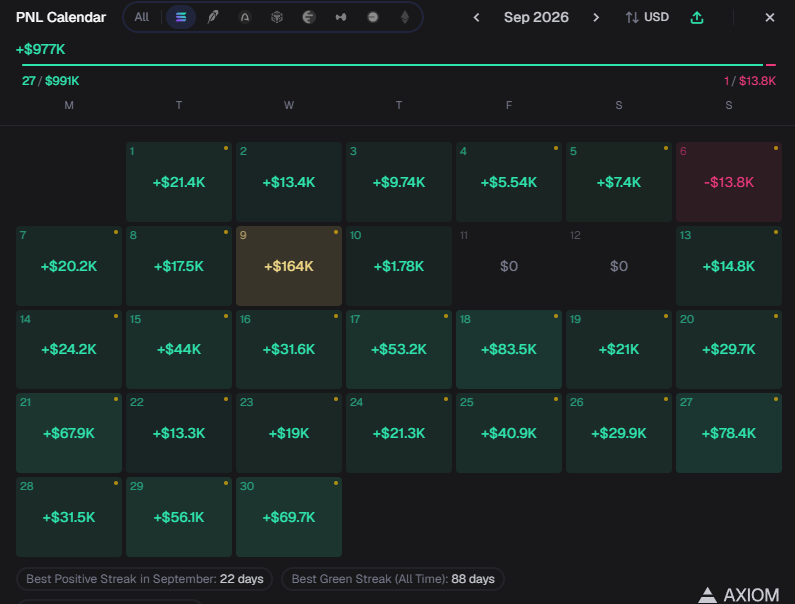Open day 29 with +$56.1K

179,517
